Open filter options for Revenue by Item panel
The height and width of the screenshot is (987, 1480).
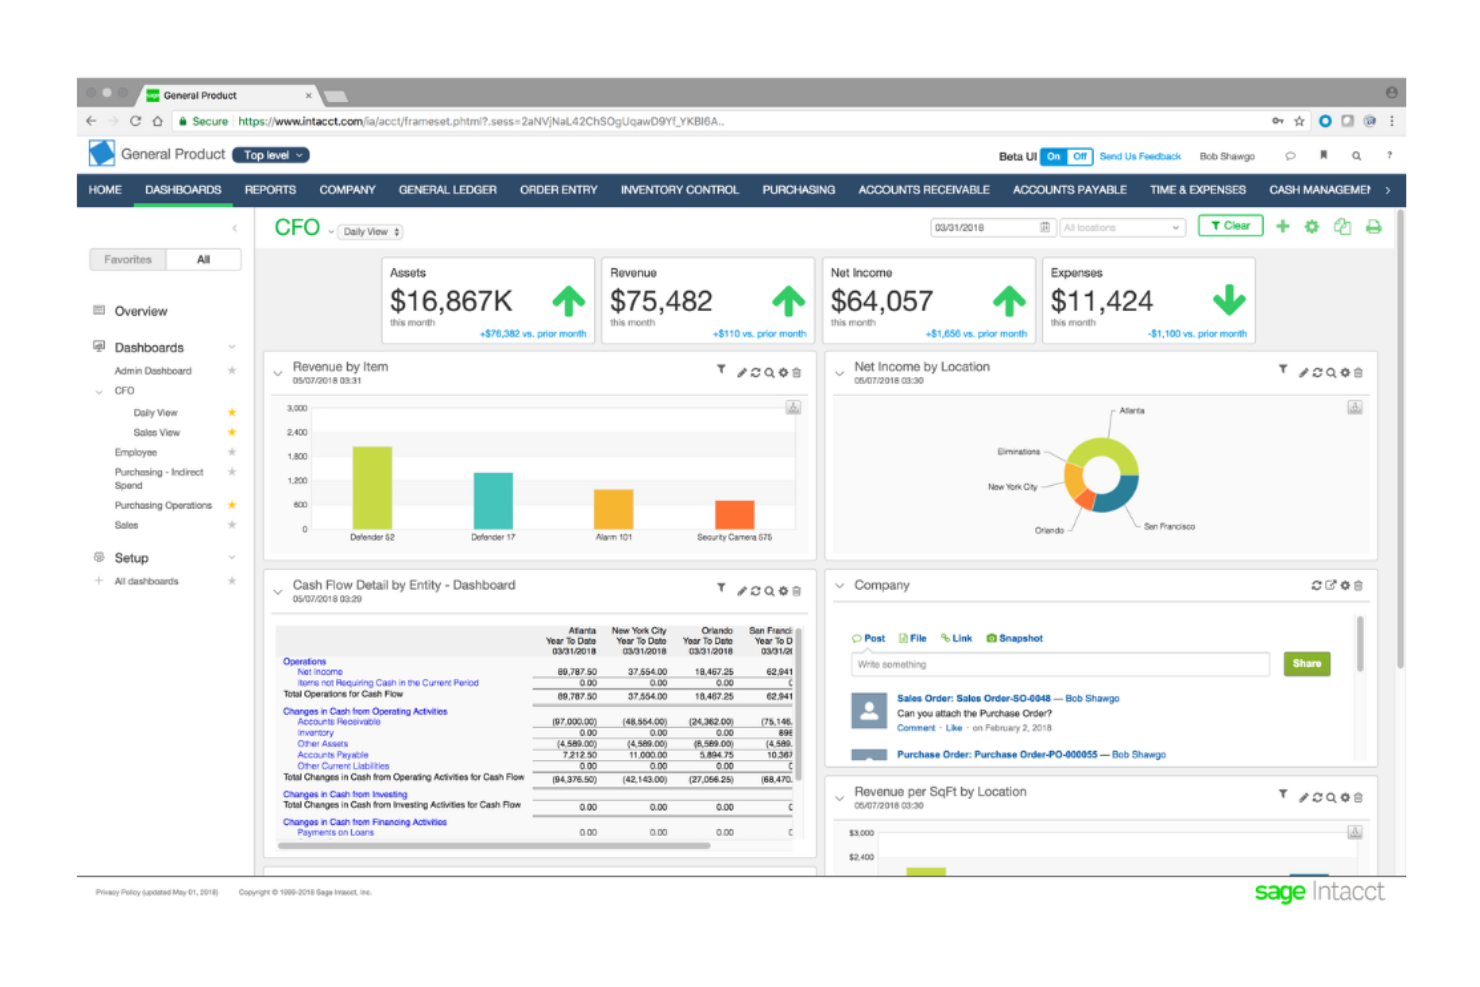tap(721, 370)
